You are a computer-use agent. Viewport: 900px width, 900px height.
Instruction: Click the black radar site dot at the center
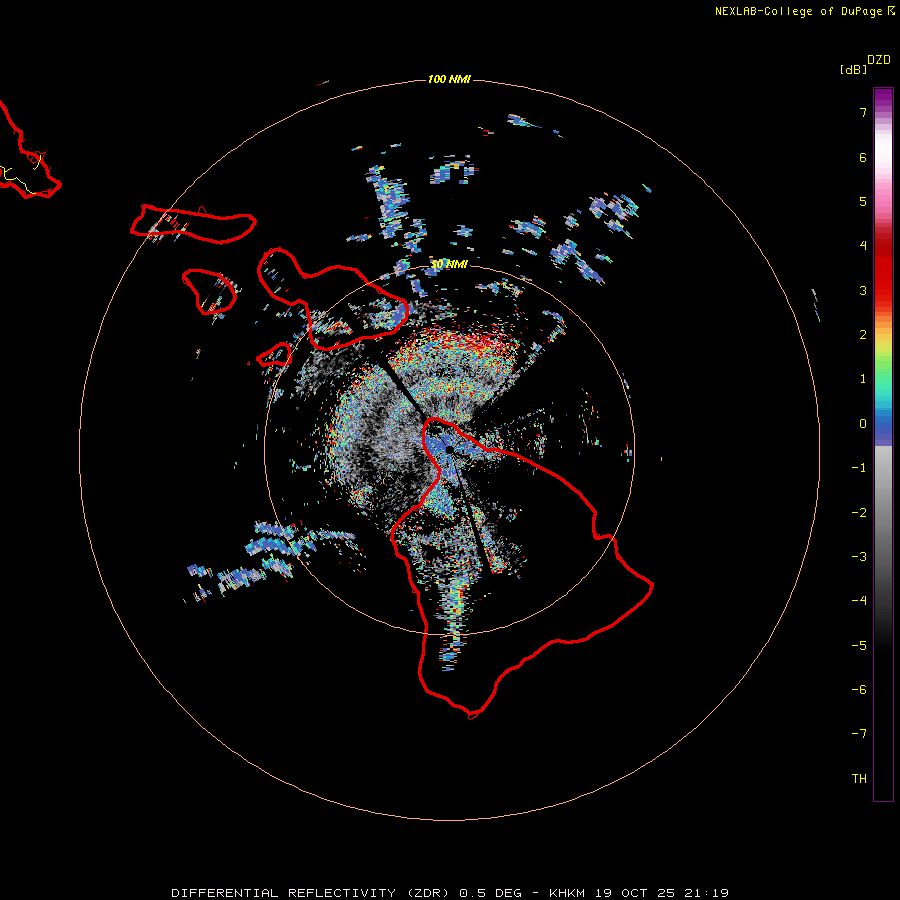tap(449, 450)
